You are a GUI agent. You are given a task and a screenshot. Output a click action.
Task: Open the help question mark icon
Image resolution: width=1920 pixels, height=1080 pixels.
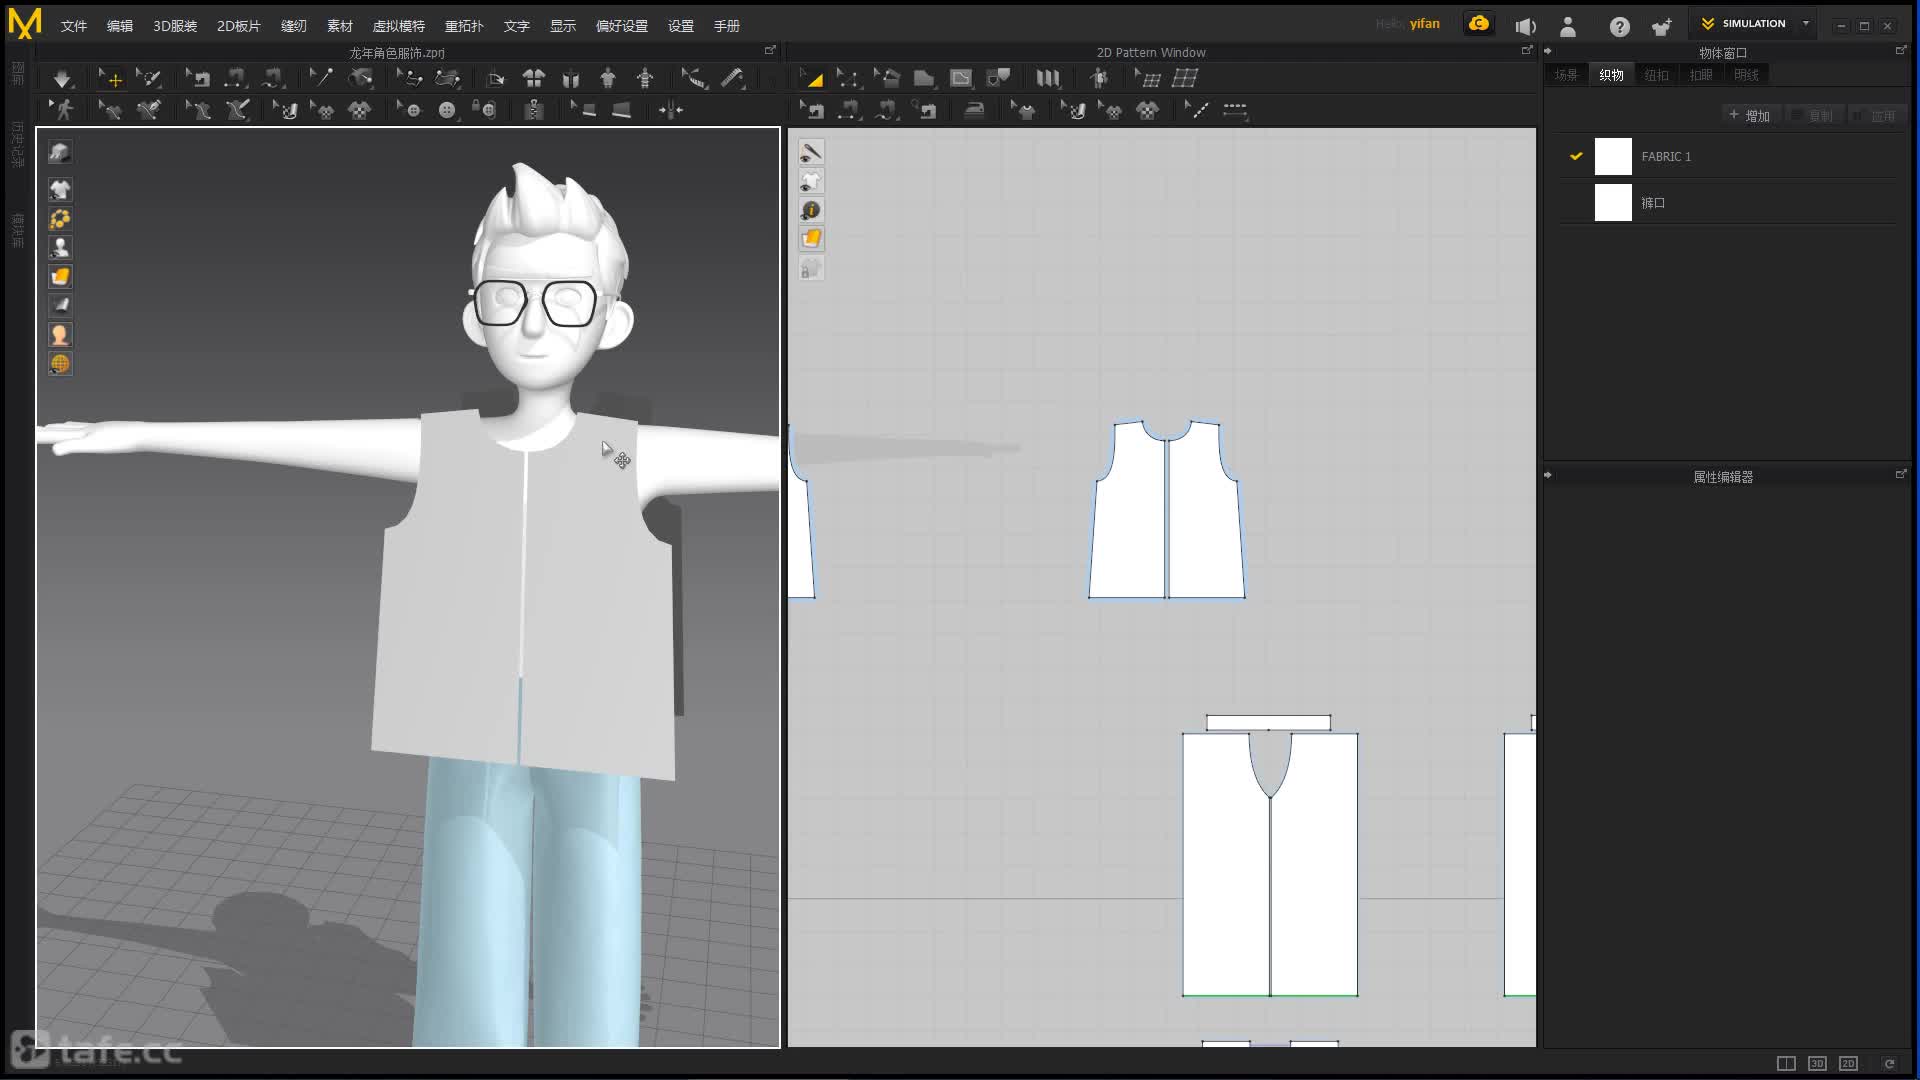tap(1619, 27)
